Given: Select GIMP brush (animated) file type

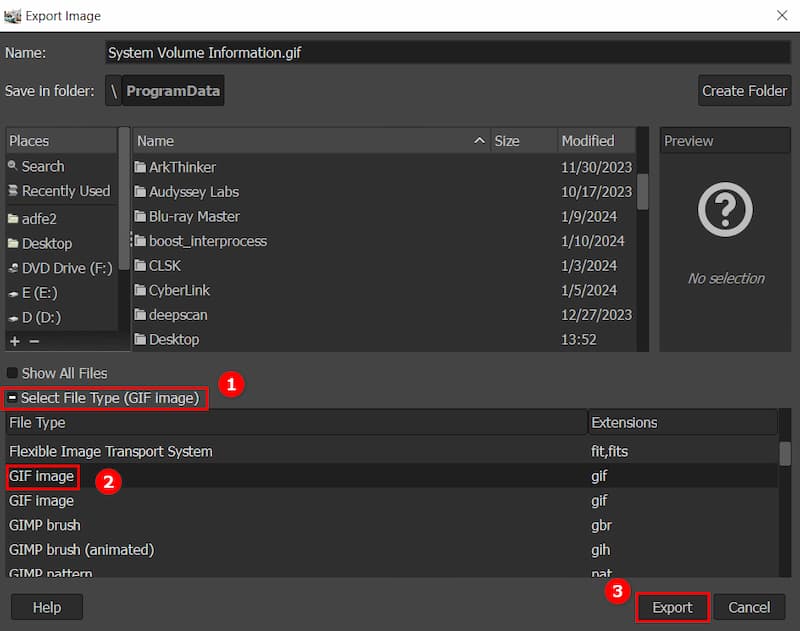Looking at the screenshot, I should 82,549.
